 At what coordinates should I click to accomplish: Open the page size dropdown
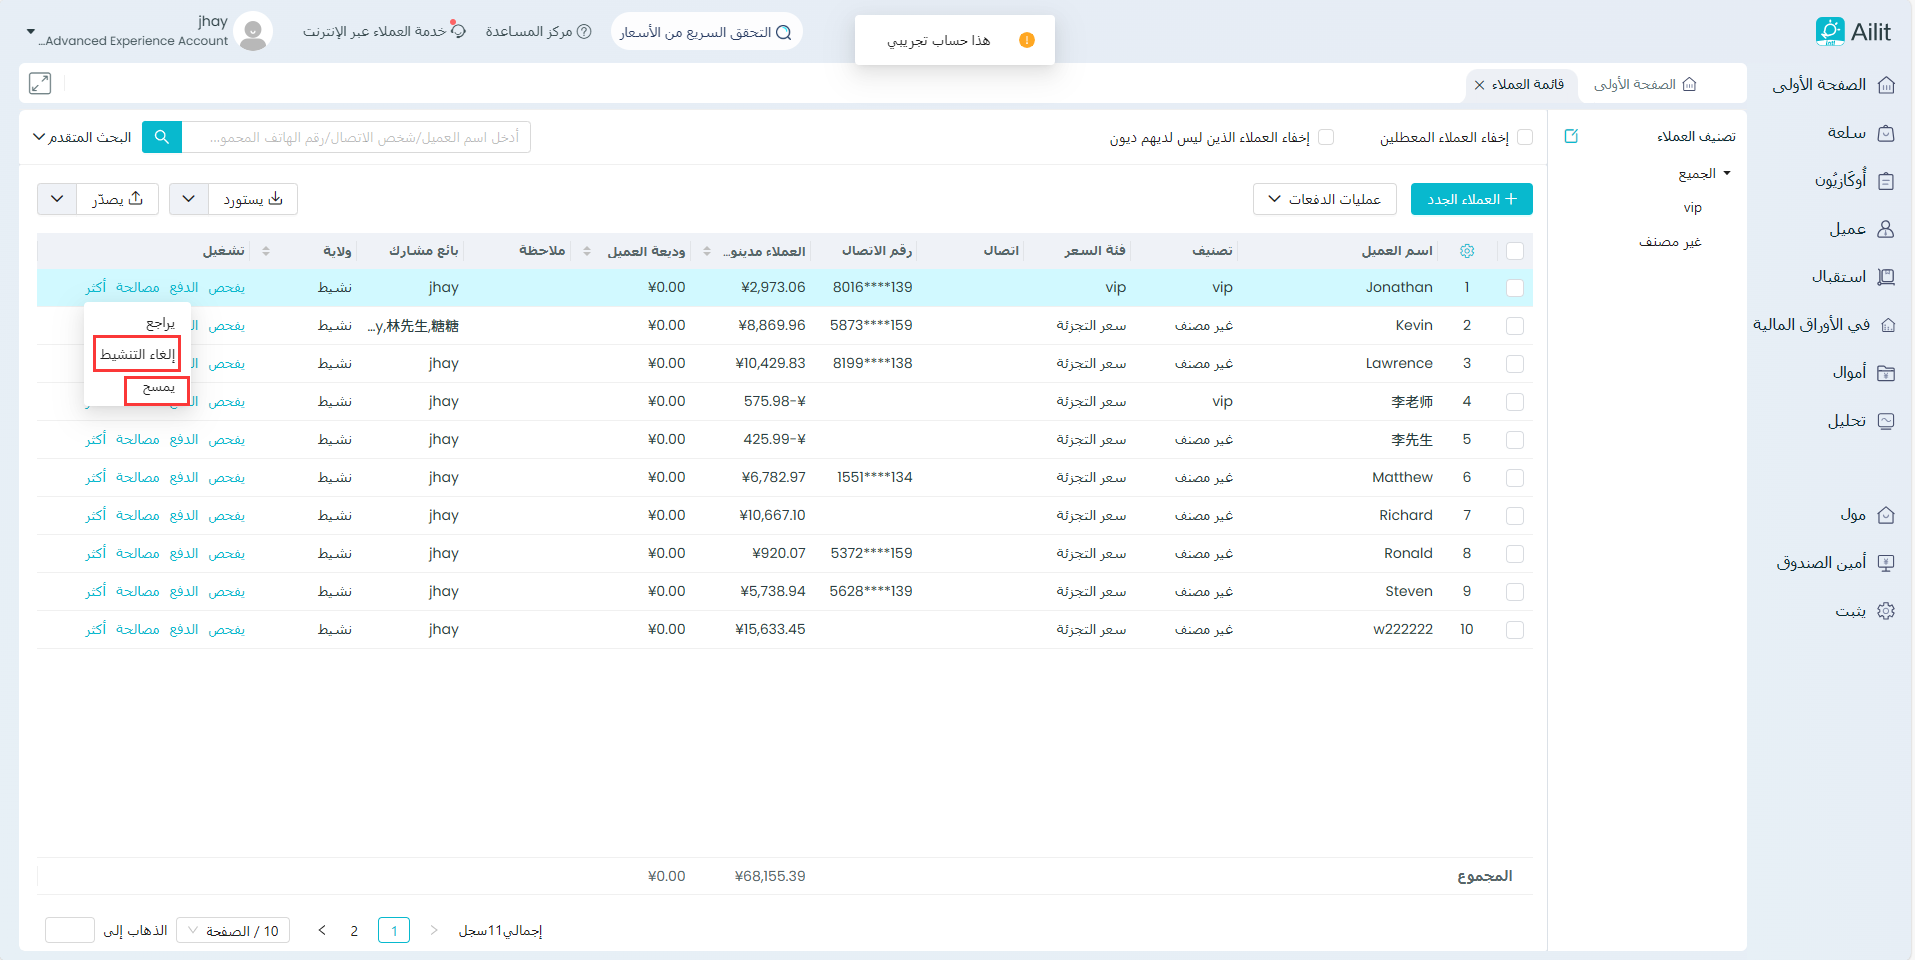tap(233, 931)
